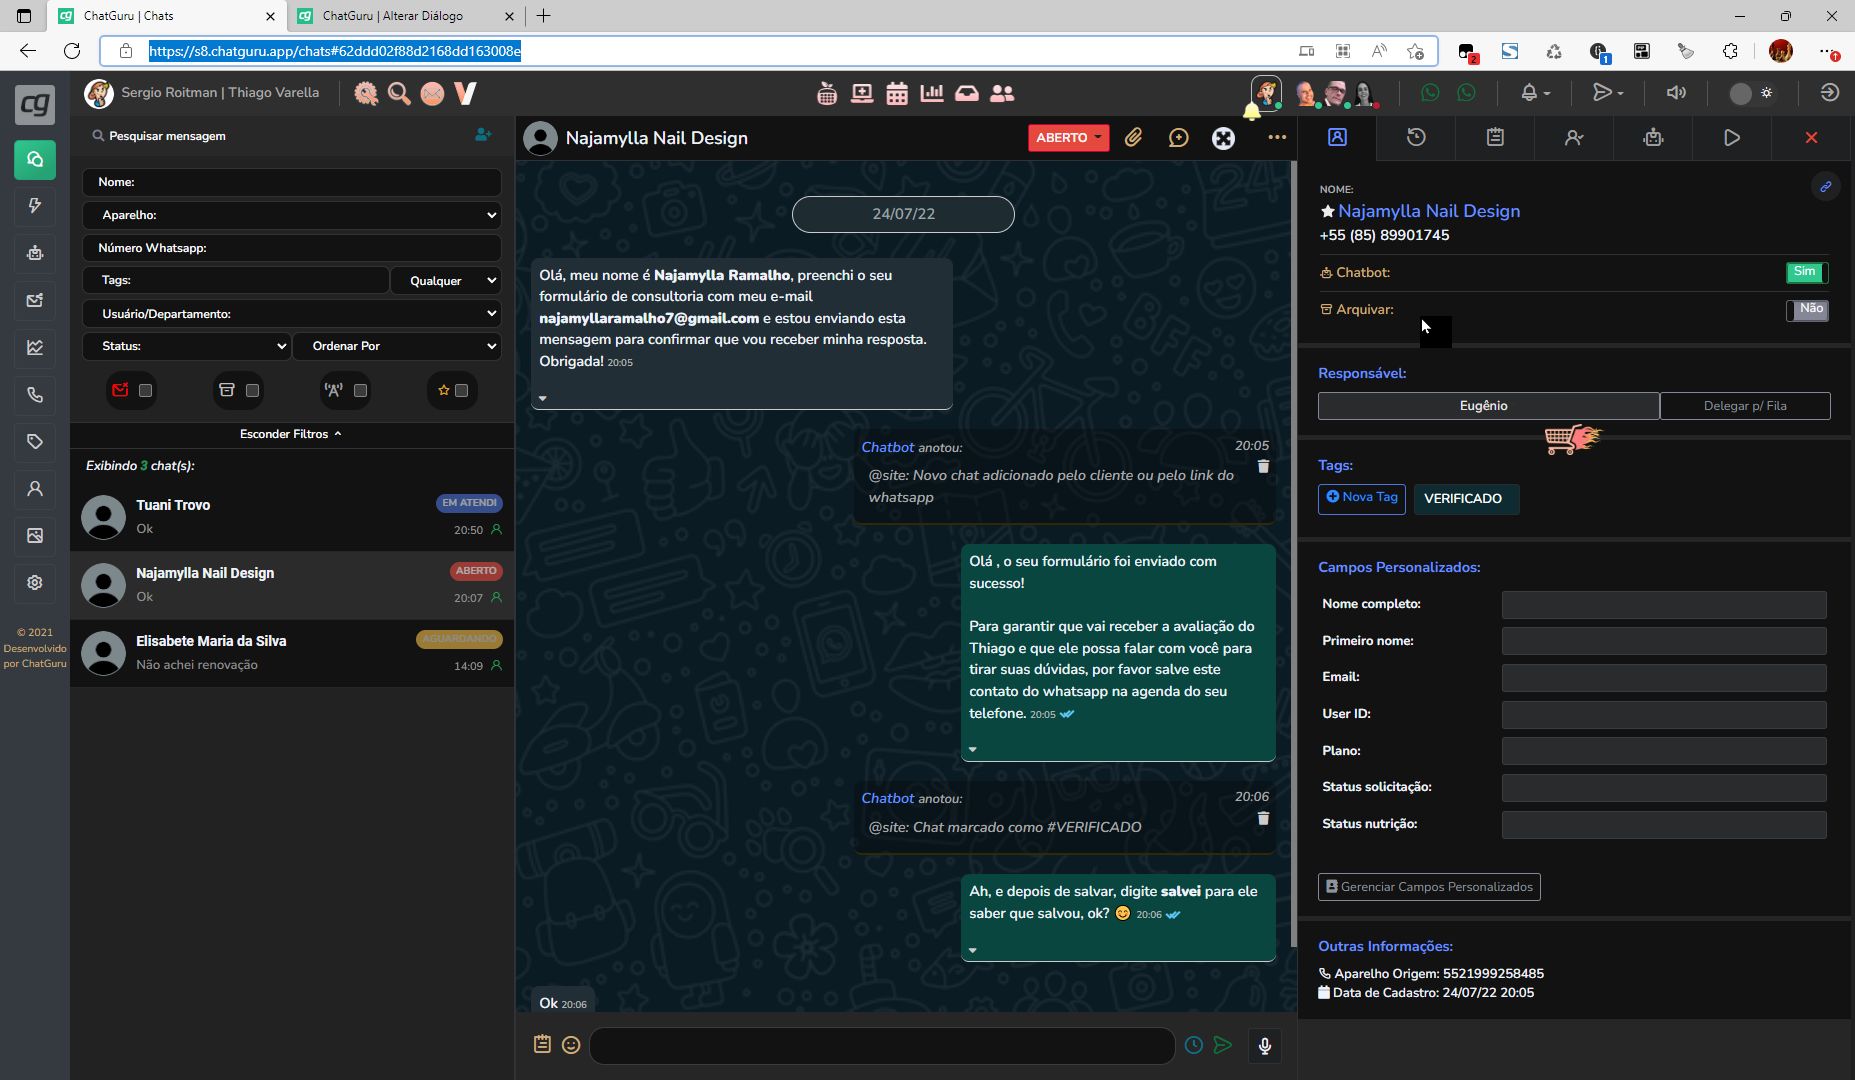Switch to the chatbot robot tab
Screen dimensions: 1855x1080
[1653, 138]
